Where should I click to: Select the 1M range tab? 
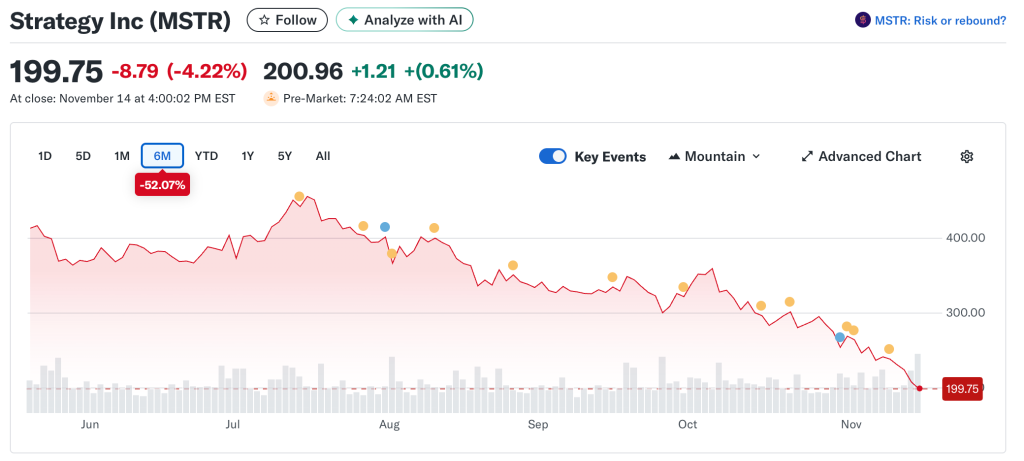(x=122, y=156)
